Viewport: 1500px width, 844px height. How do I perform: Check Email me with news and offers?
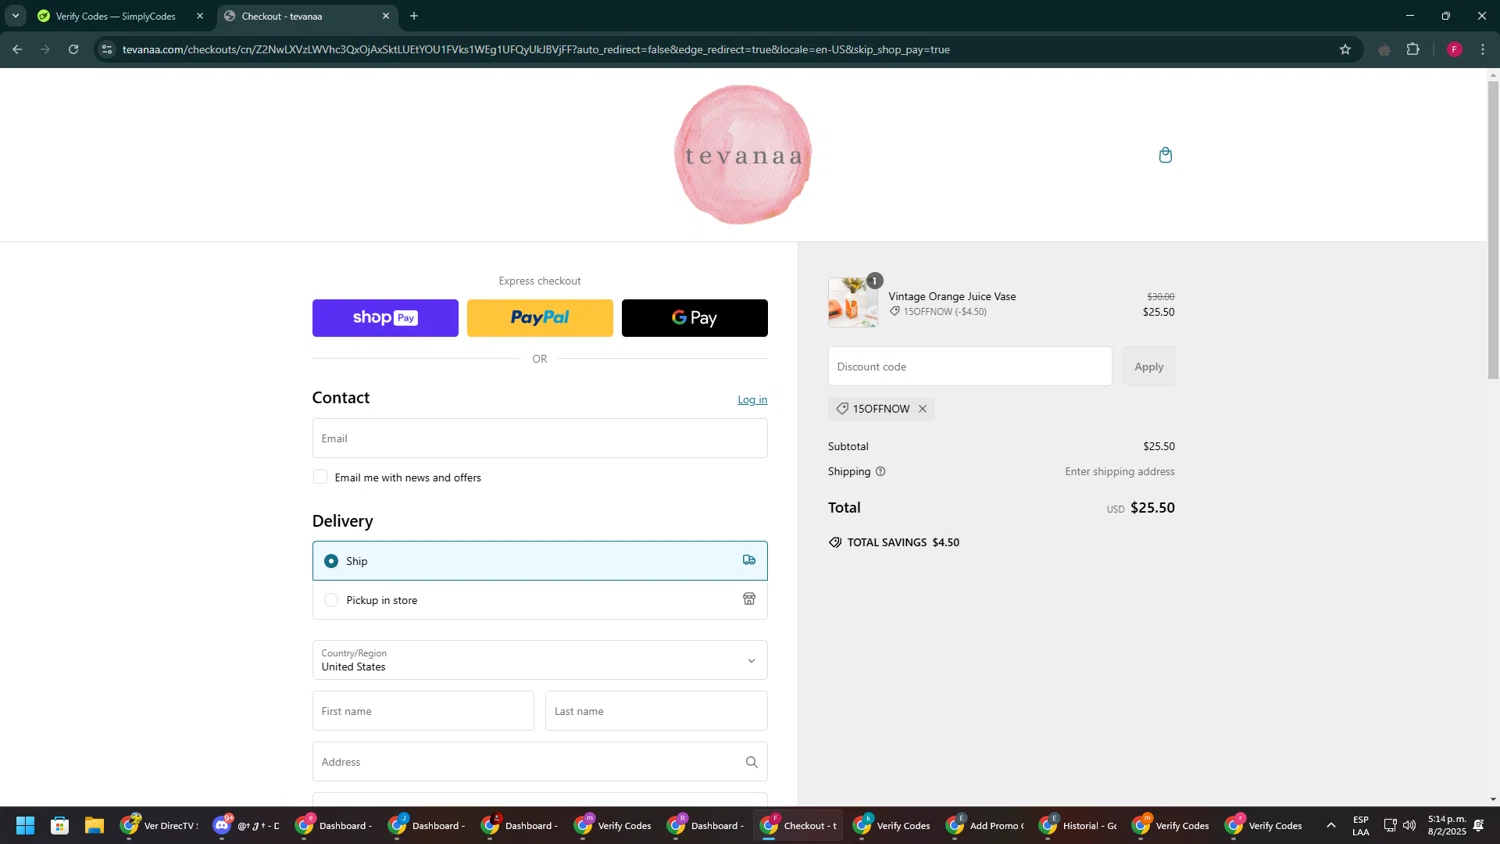[320, 477]
